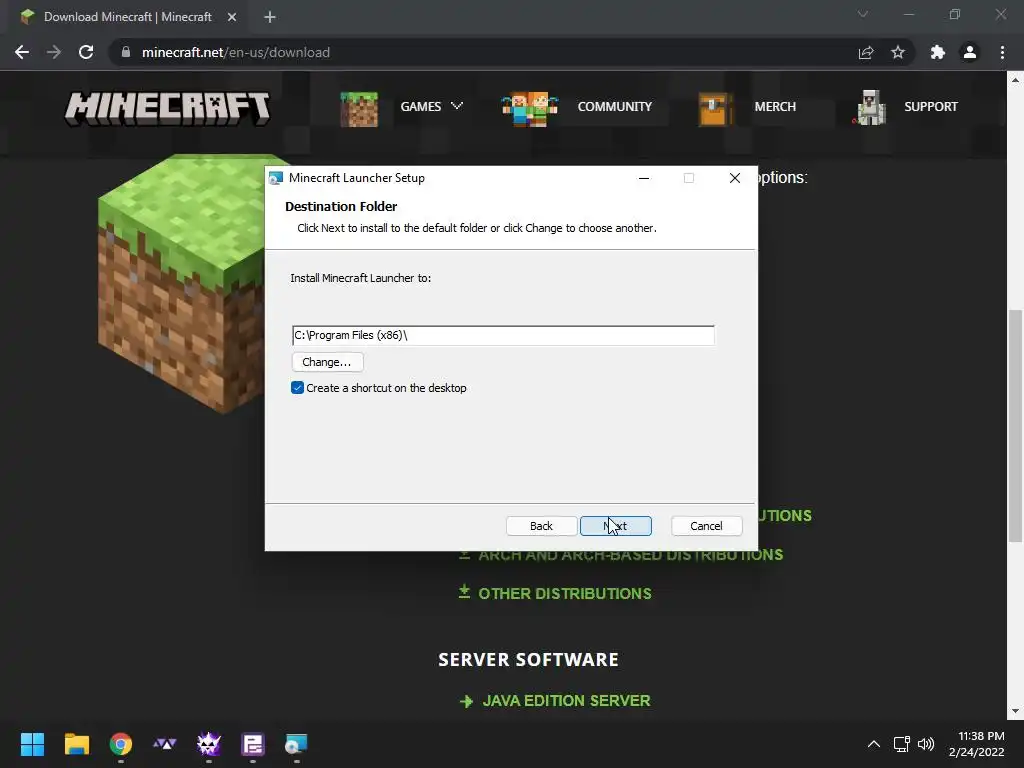The height and width of the screenshot is (768, 1024).
Task: Open the volume tray icon
Action: [926, 744]
